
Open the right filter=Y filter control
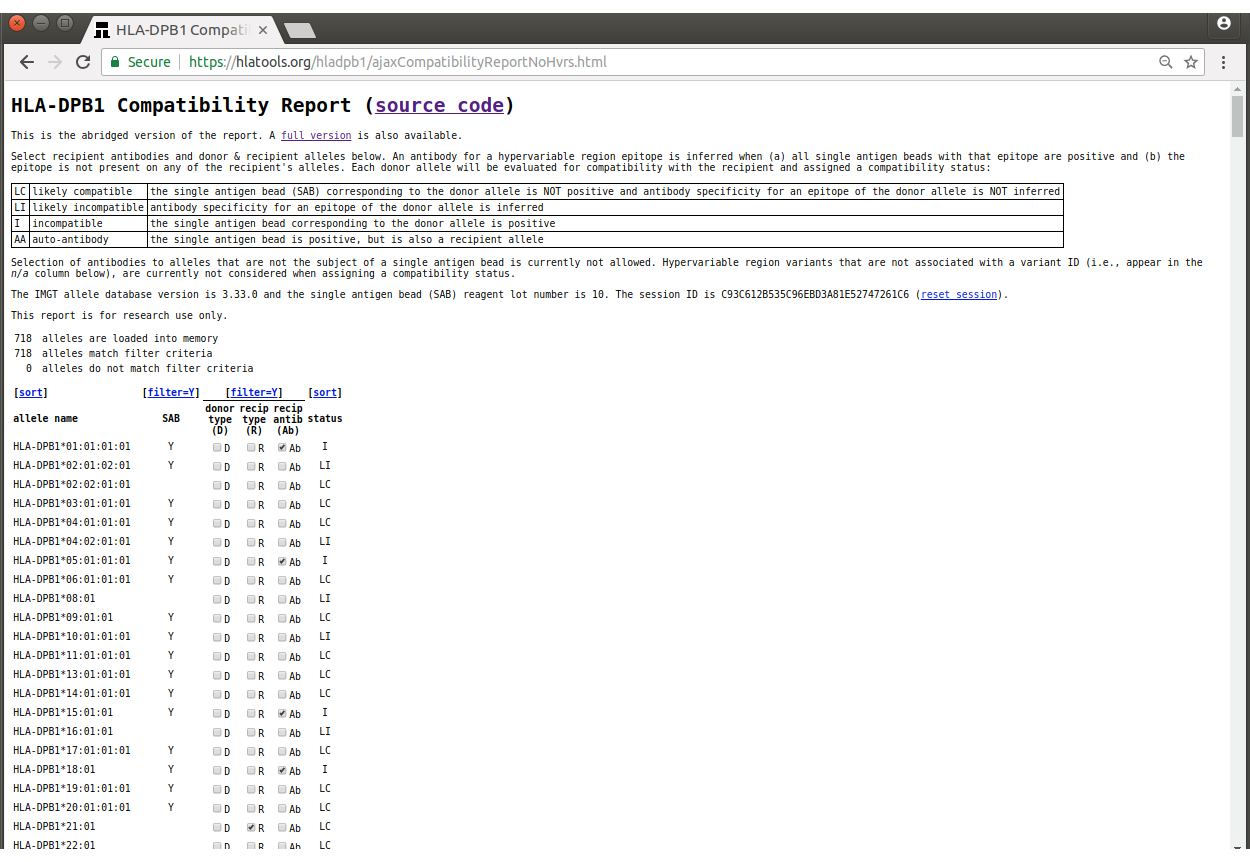pos(253,392)
